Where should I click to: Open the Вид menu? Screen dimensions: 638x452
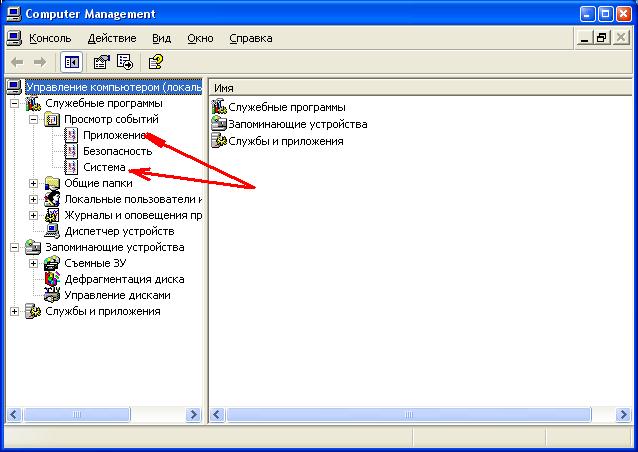tap(162, 38)
